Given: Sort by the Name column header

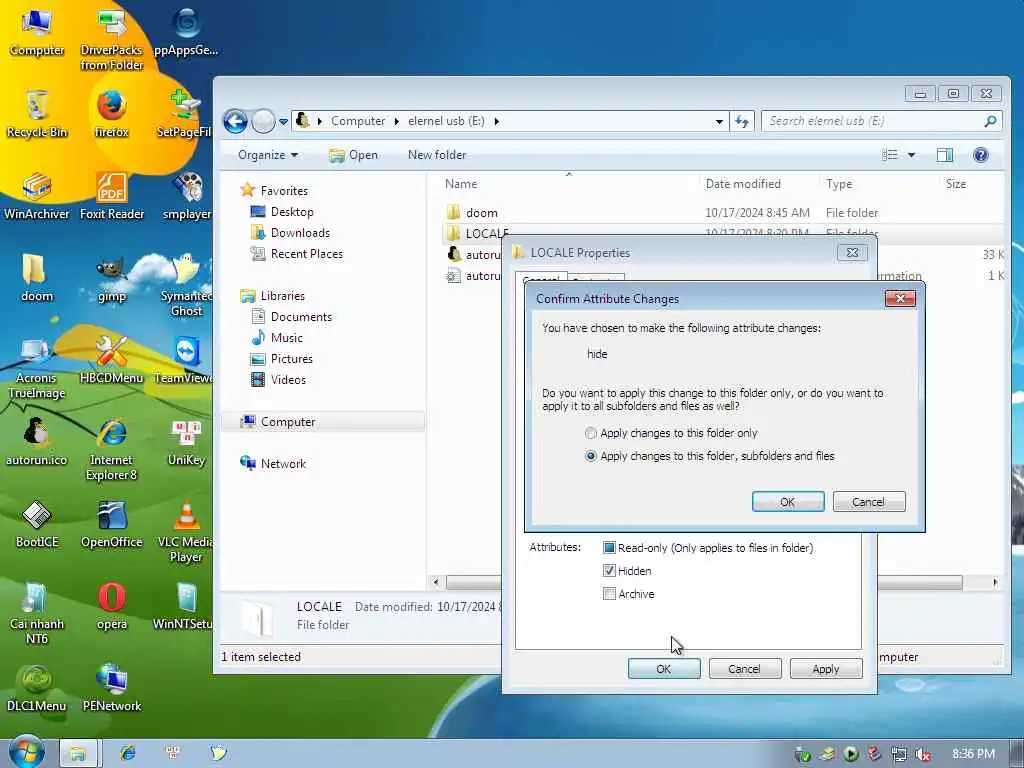Looking at the screenshot, I should [461, 184].
